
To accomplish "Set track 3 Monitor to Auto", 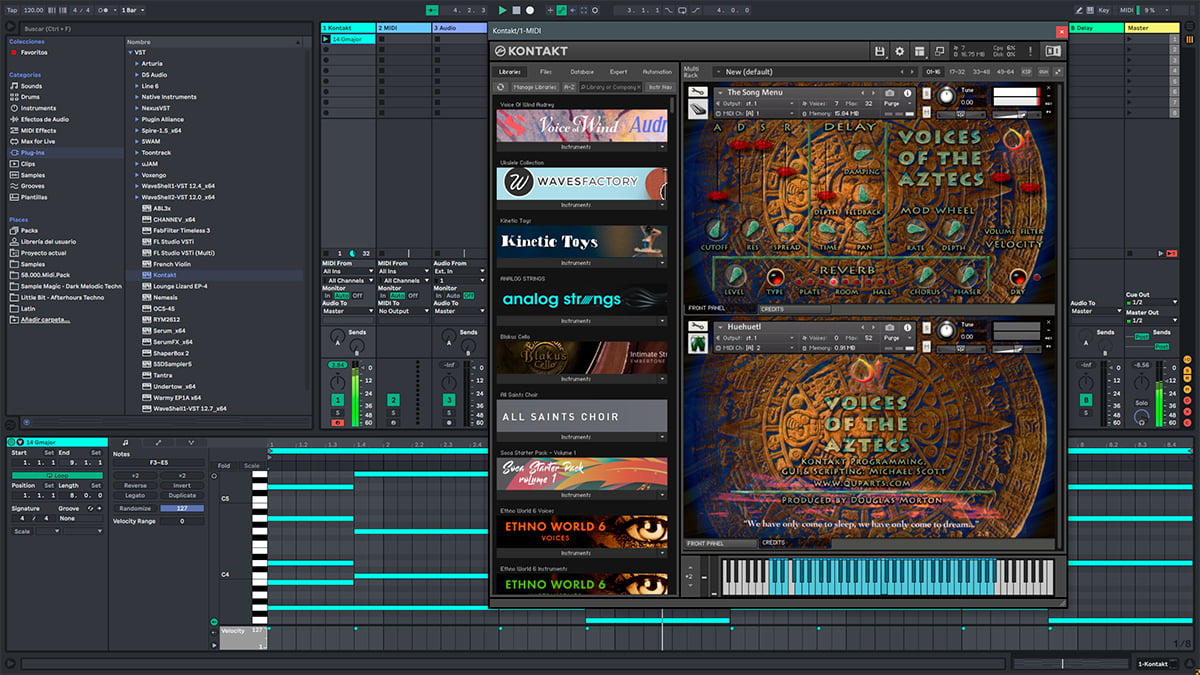I will point(453,296).
